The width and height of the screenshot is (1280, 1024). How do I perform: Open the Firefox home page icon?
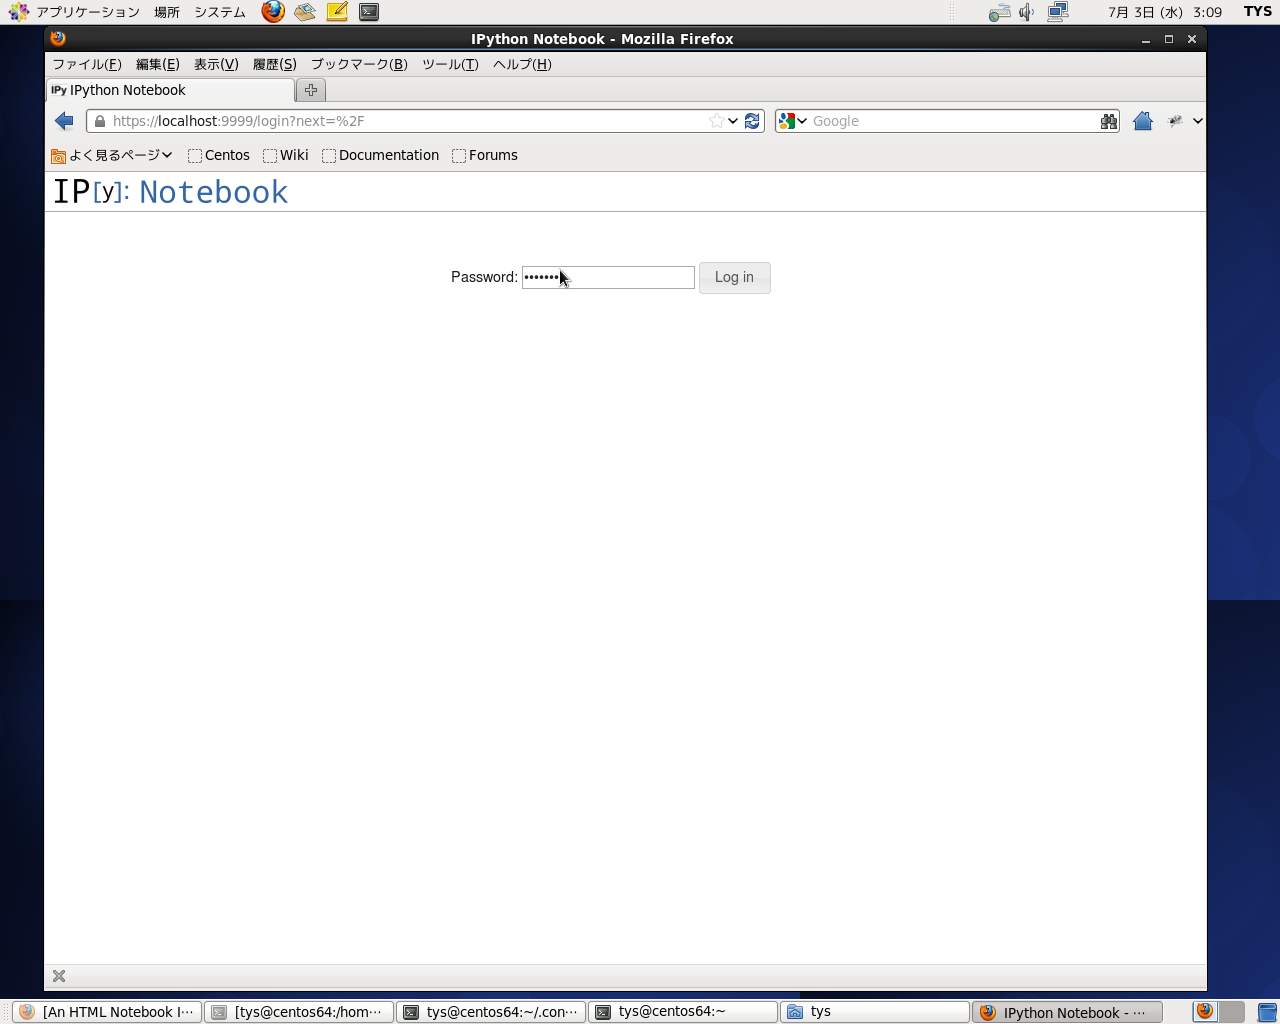[x=1143, y=121]
